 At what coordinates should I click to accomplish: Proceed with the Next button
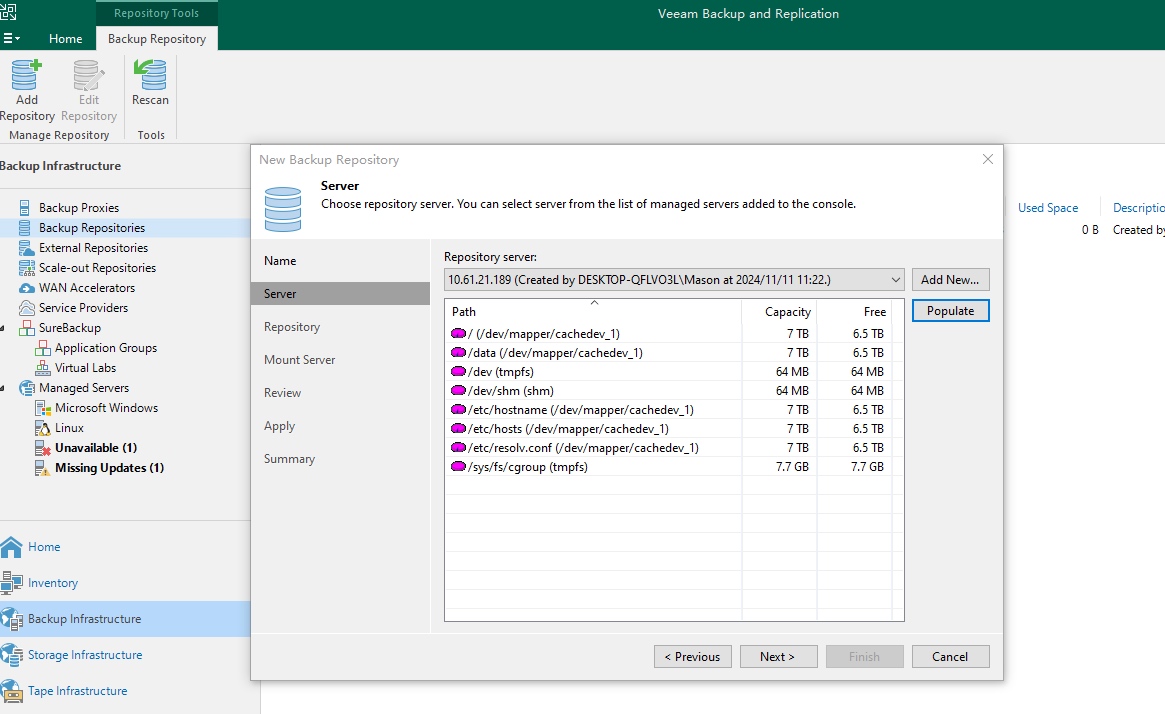(778, 657)
